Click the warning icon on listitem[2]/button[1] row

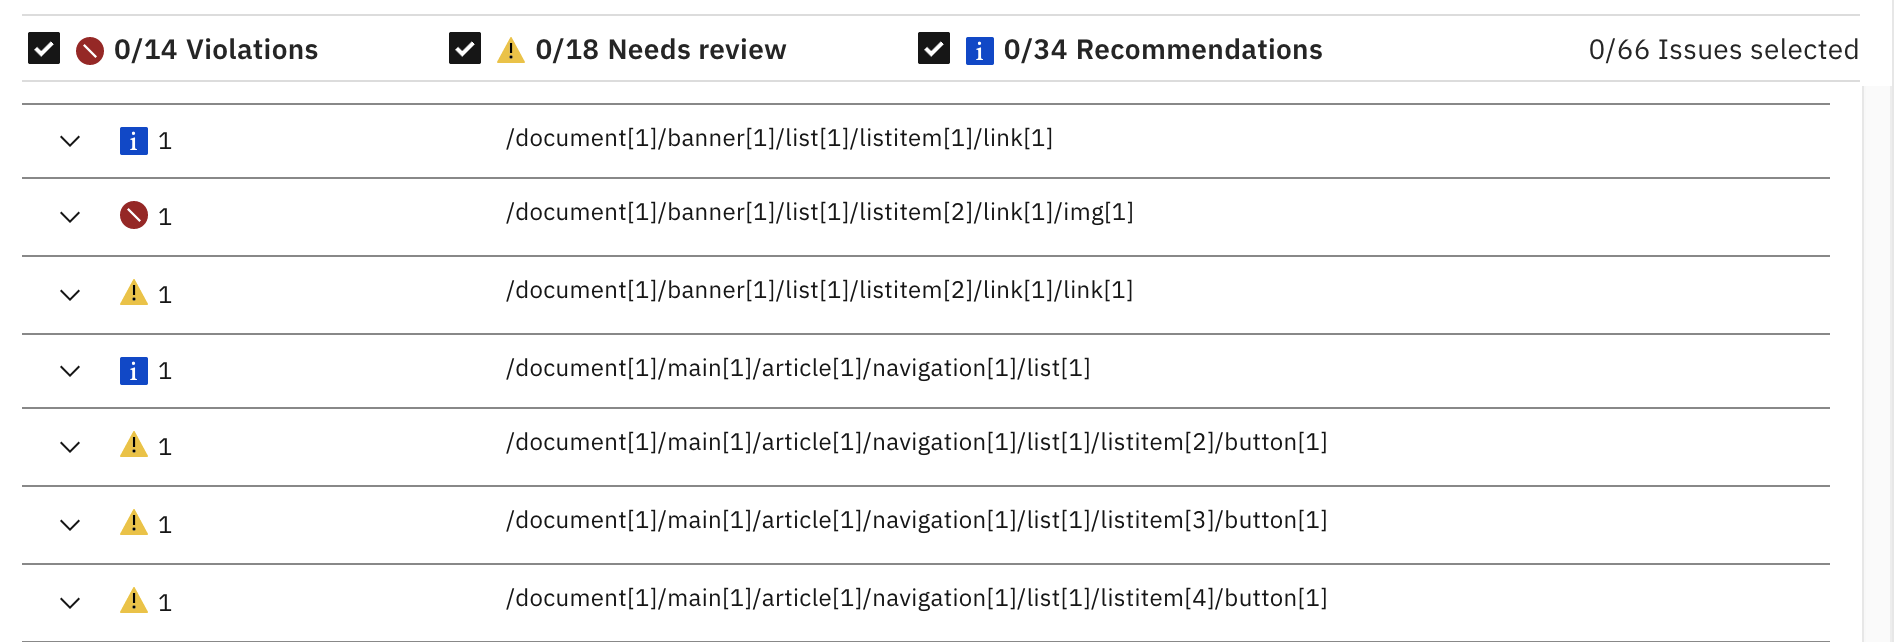(134, 446)
